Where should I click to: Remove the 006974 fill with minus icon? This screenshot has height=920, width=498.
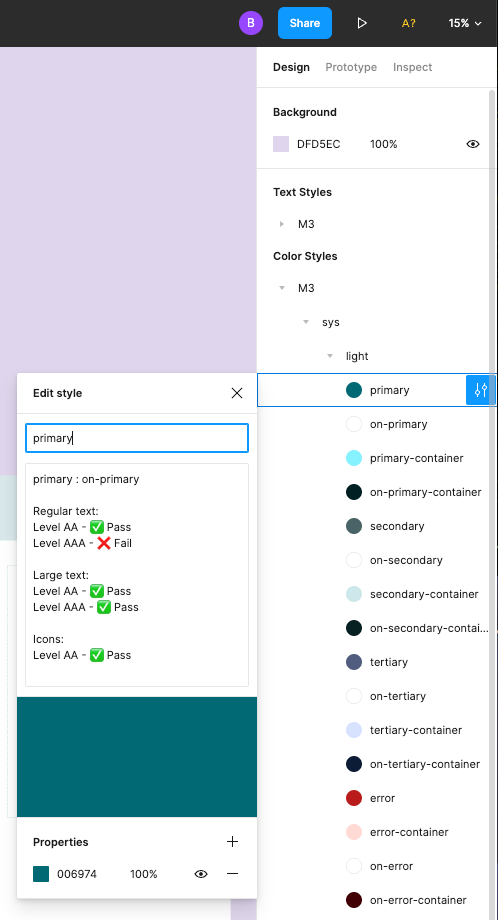click(232, 874)
